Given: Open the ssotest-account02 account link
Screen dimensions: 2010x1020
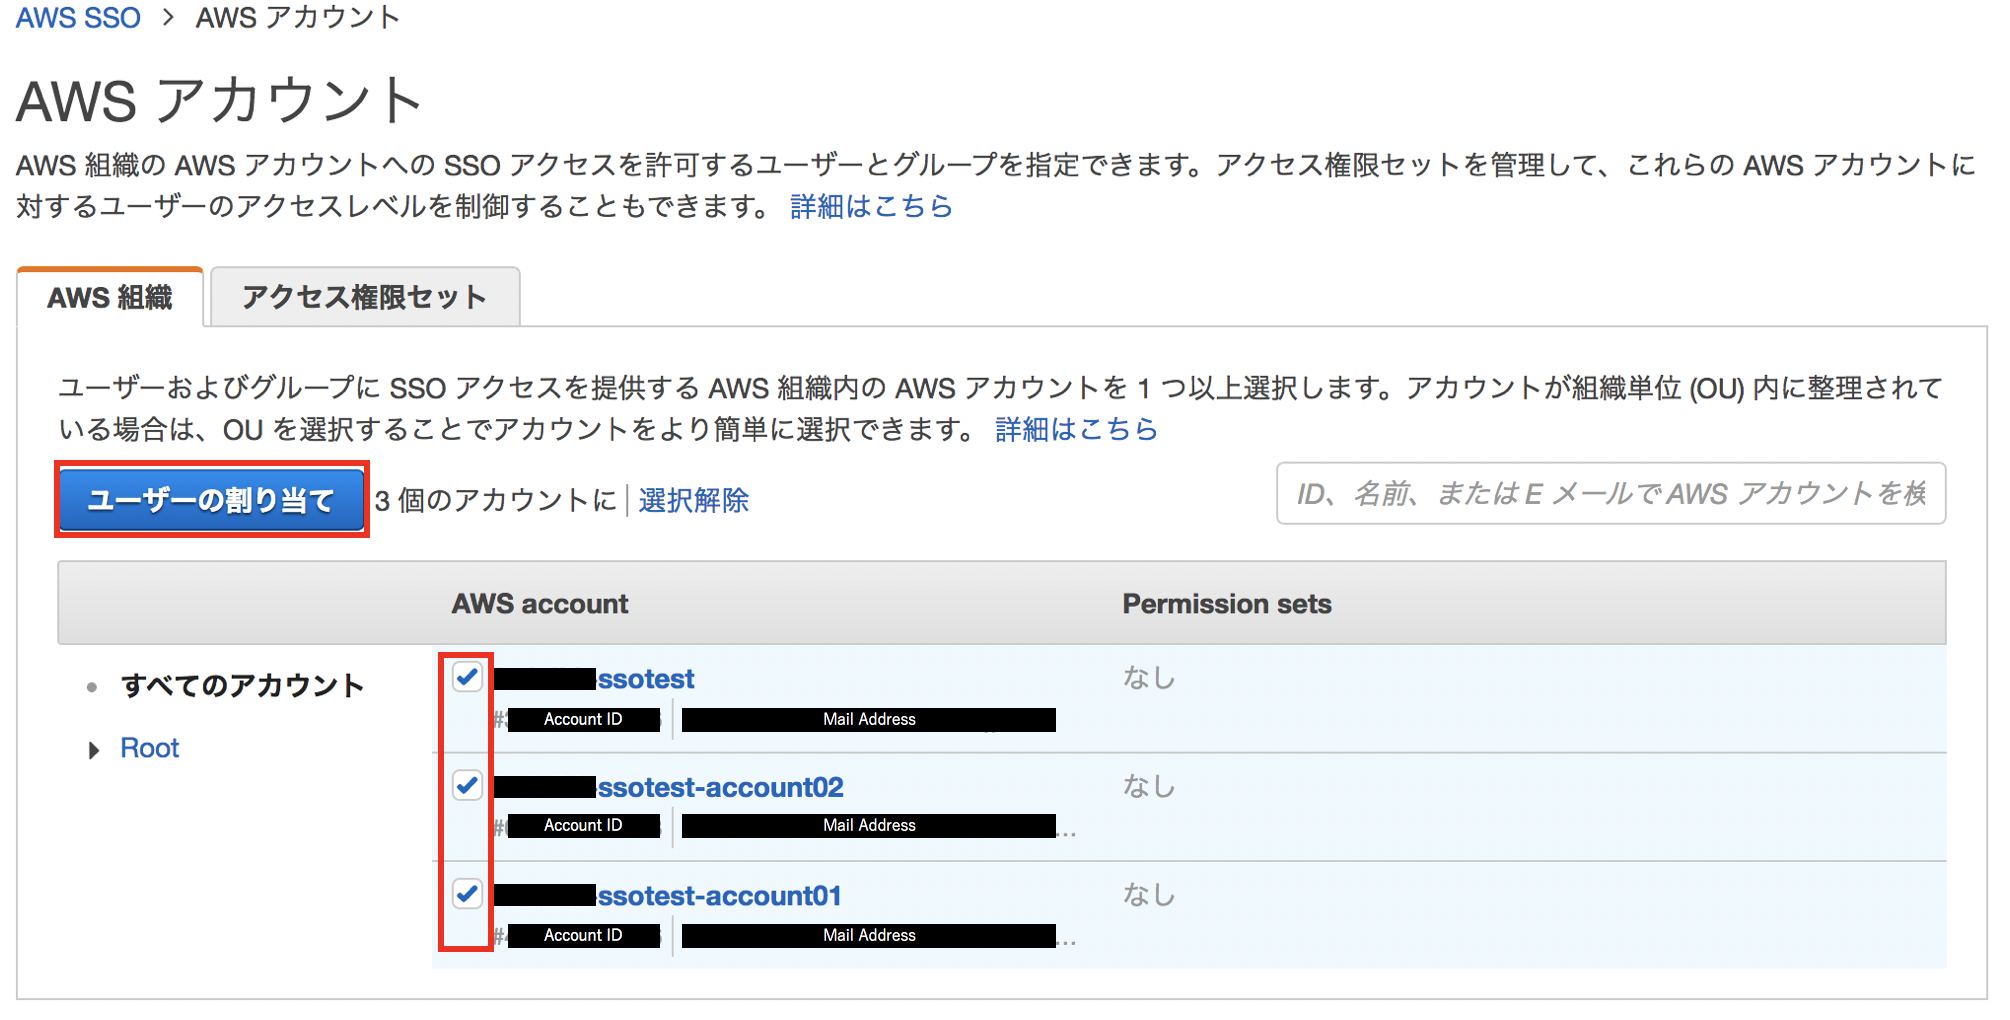Looking at the screenshot, I should [720, 787].
